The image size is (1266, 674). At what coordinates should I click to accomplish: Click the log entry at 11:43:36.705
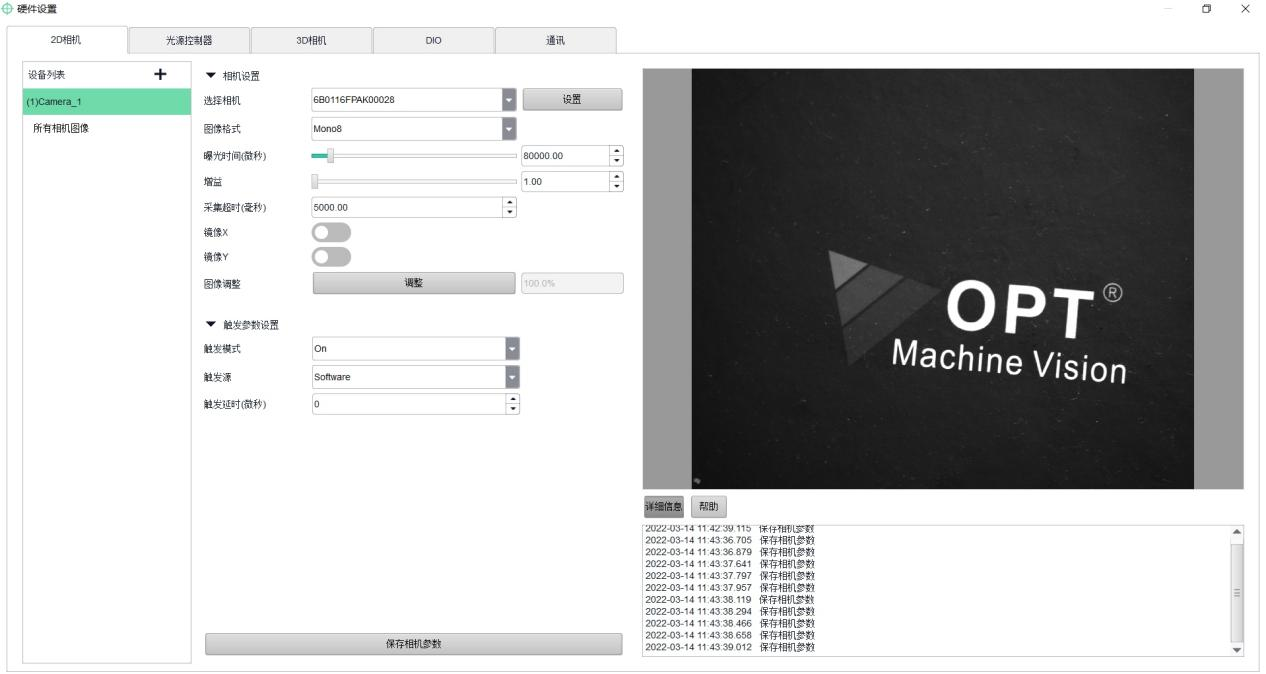[x=730, y=539]
